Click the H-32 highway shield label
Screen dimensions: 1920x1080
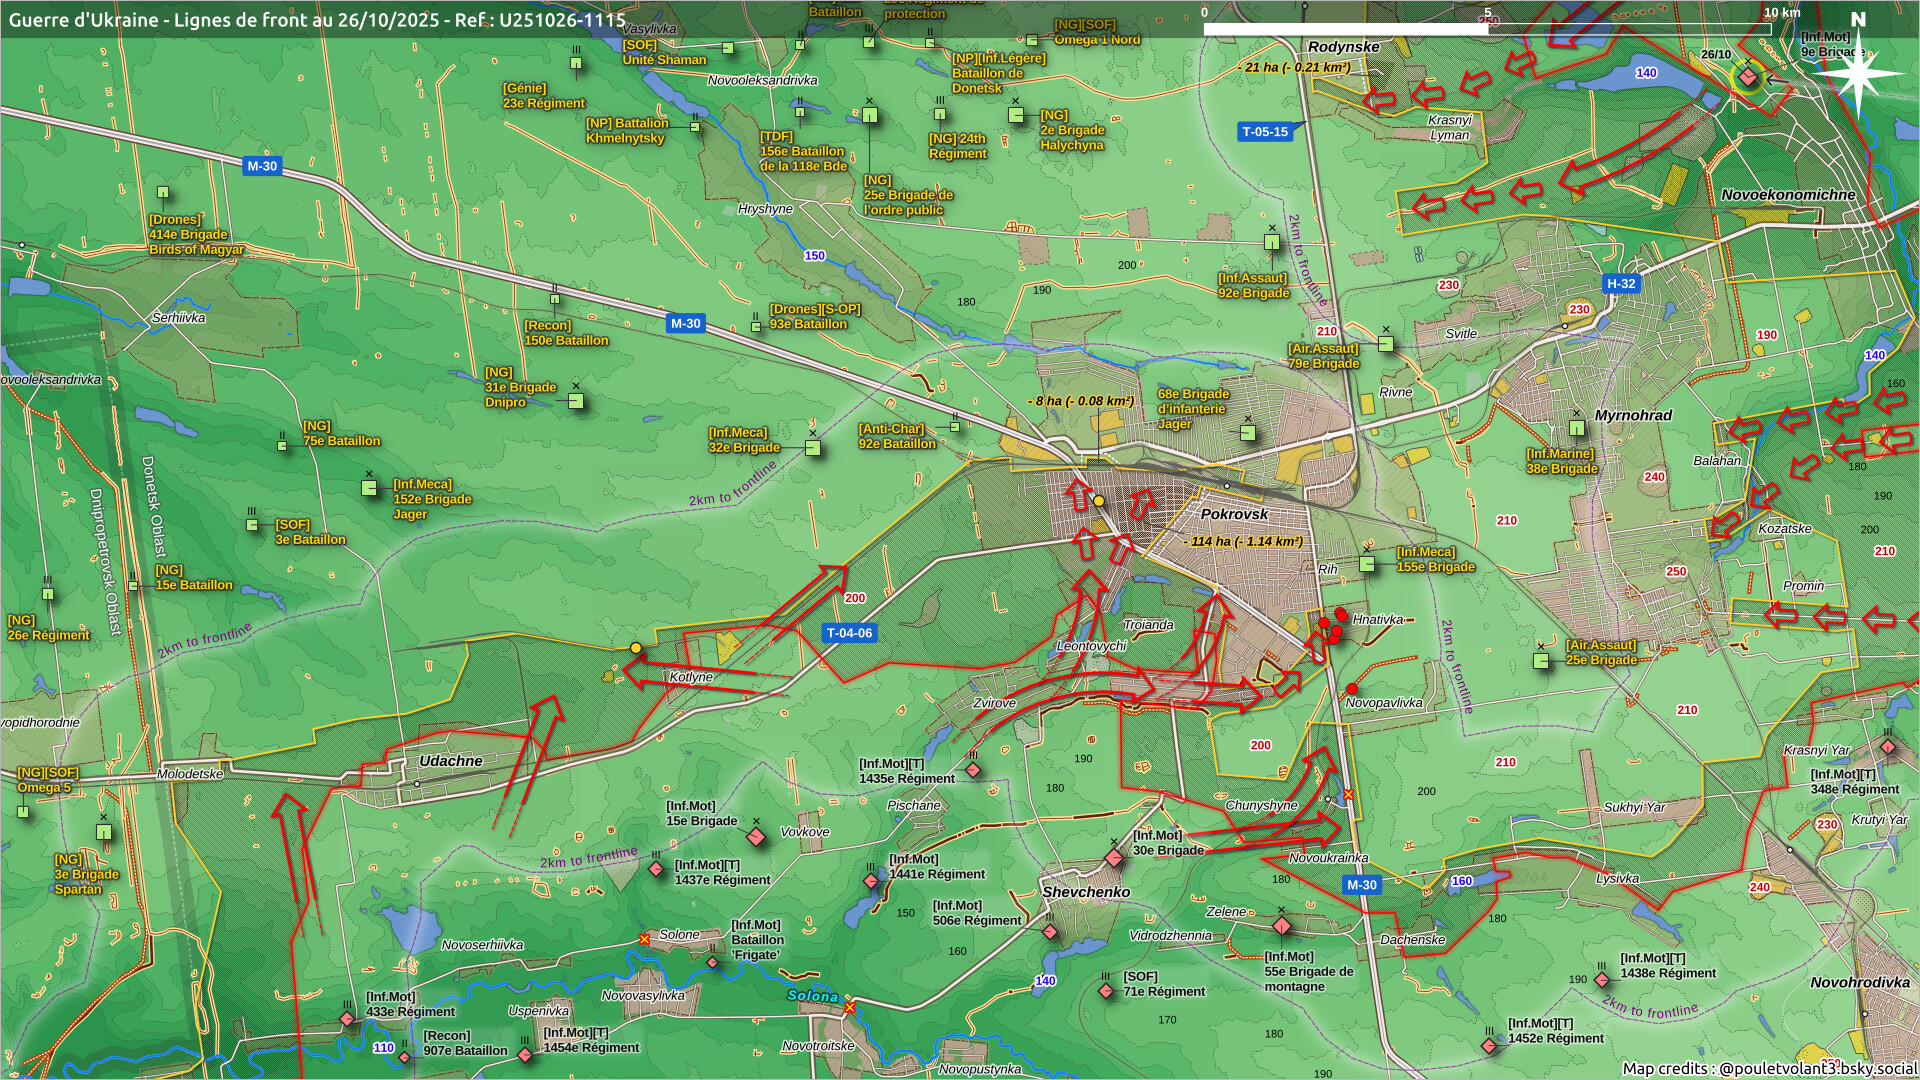point(1620,284)
